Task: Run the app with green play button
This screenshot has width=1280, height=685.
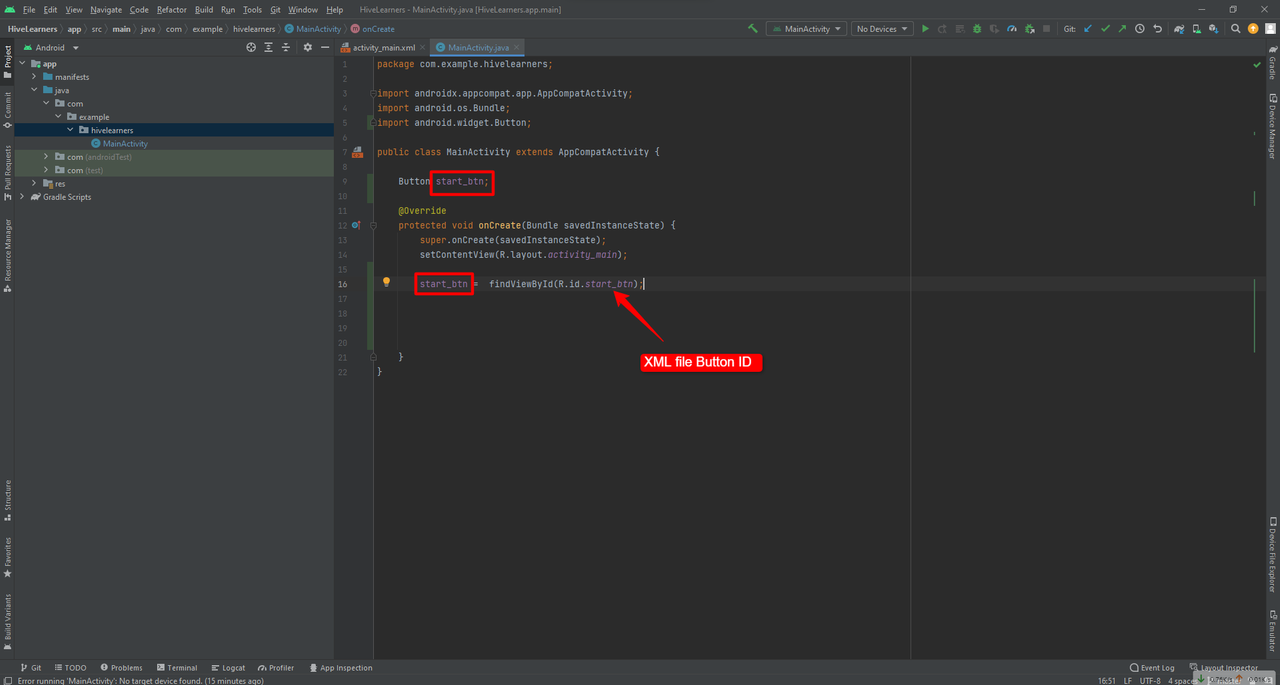Action: click(925, 29)
